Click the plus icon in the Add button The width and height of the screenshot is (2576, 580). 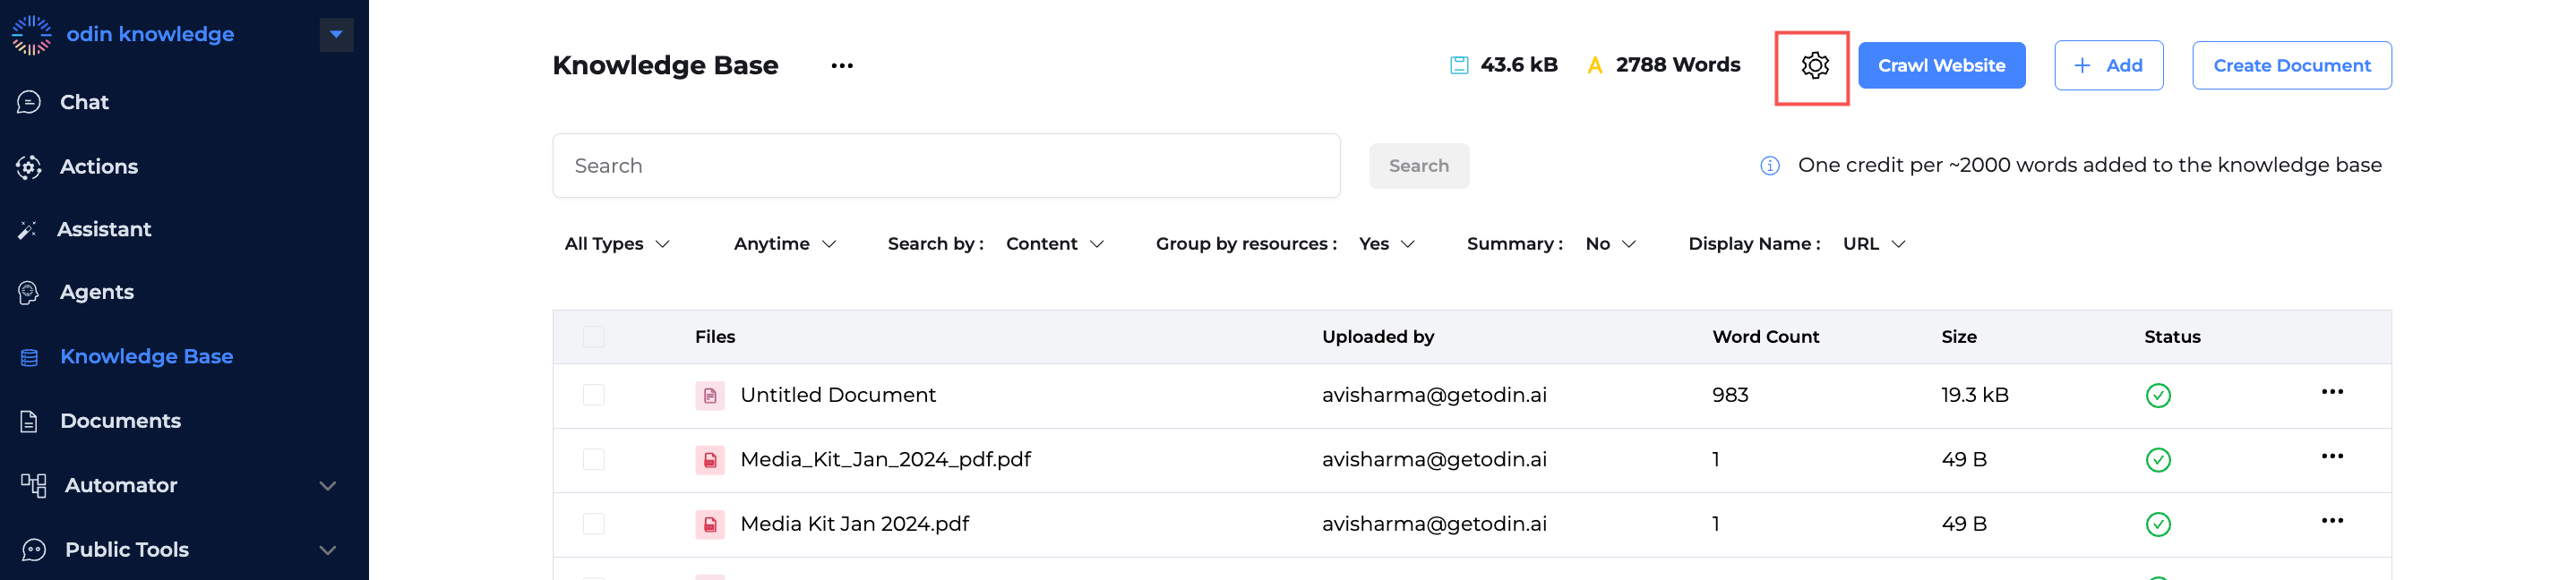pos(2082,66)
